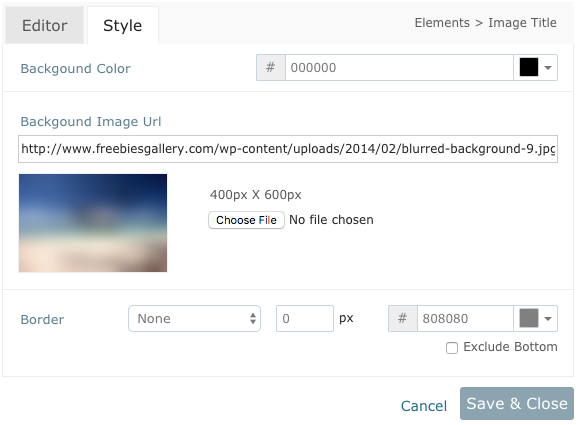Click the border color 808080 field
The image size is (579, 425).
pyautogui.click(x=465, y=318)
